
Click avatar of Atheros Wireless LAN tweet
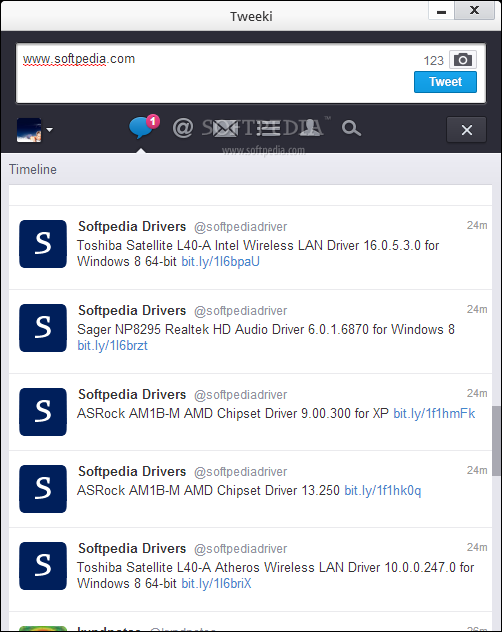(43, 565)
